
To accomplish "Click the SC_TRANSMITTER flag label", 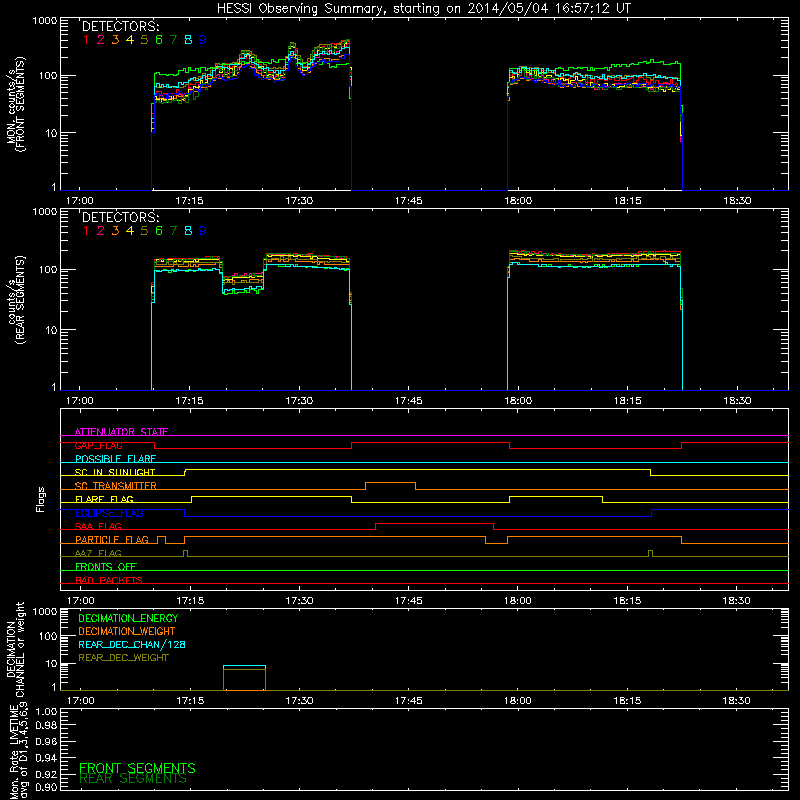I will 116,486.
